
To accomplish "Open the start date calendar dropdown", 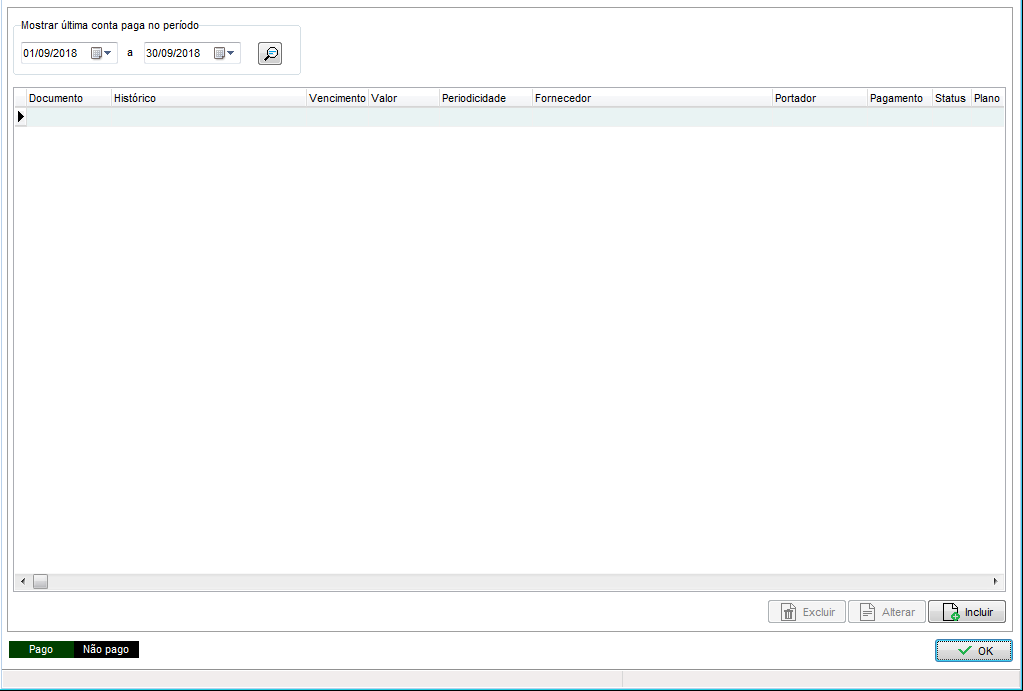I will tap(102, 54).
